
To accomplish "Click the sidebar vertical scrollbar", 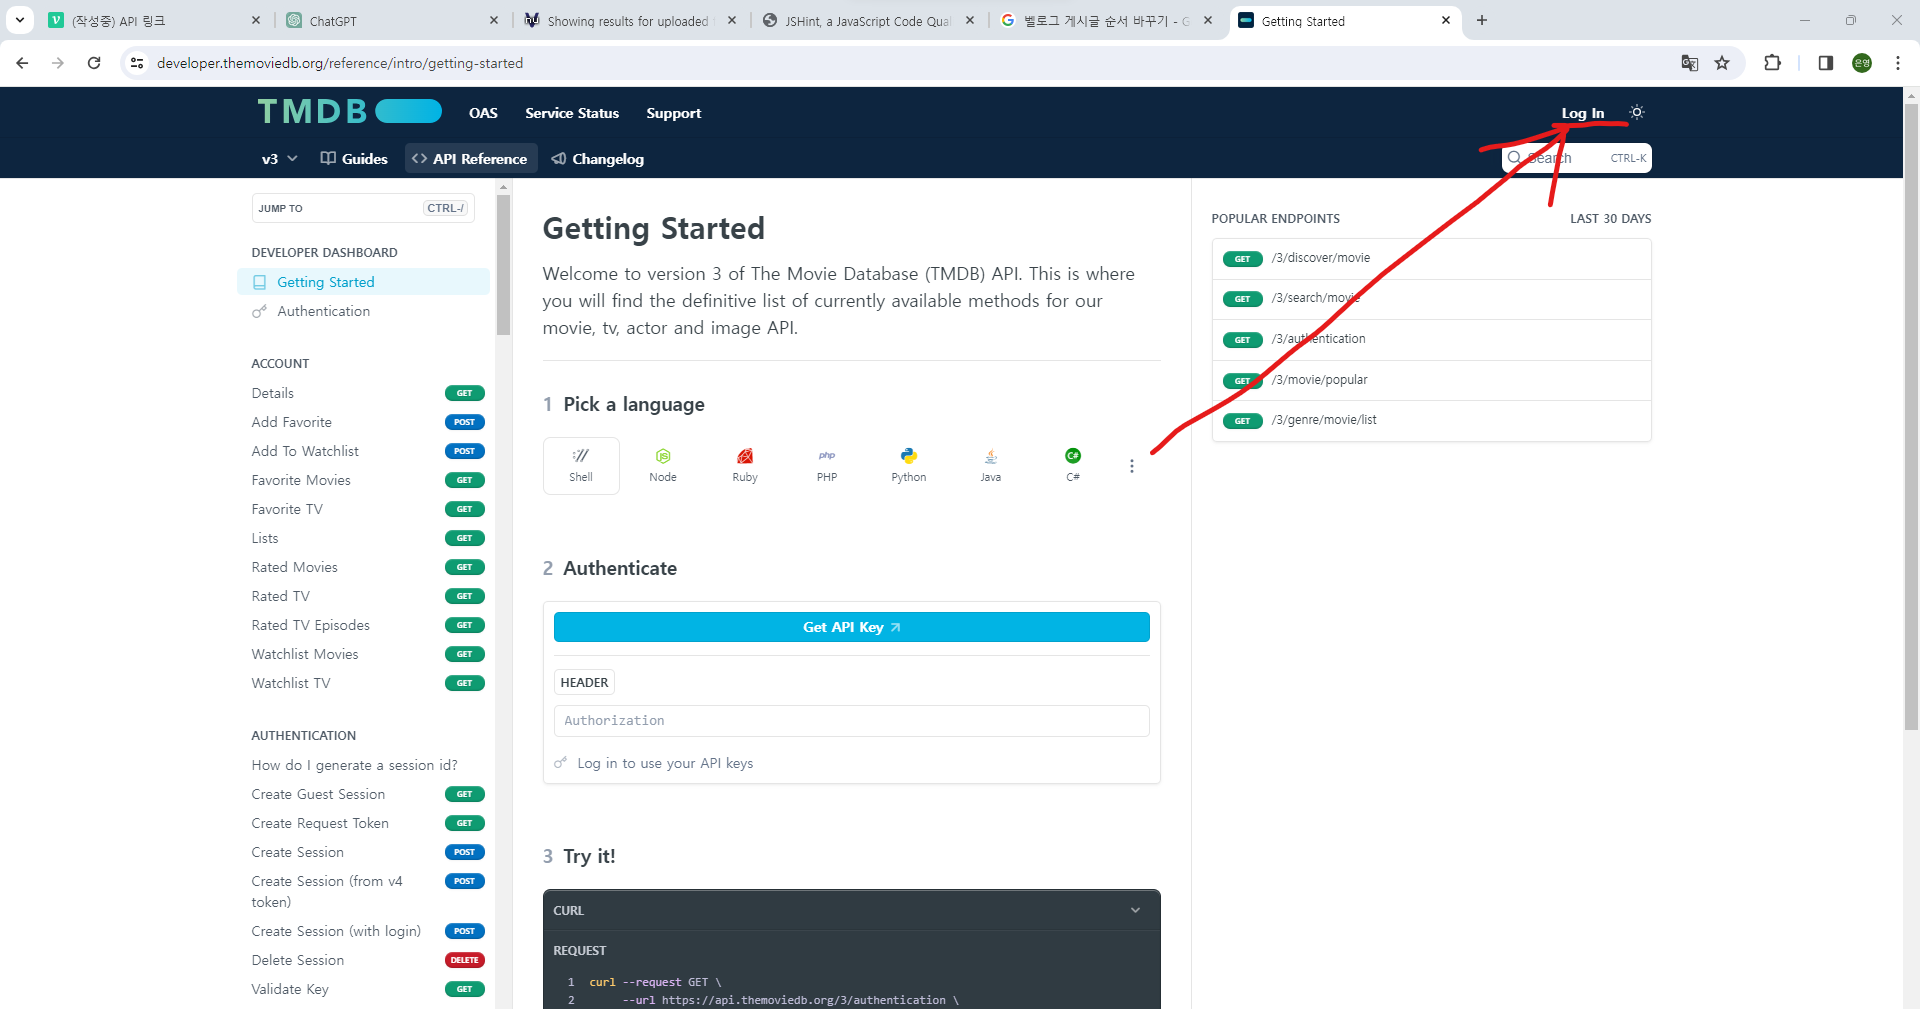I will point(503,265).
